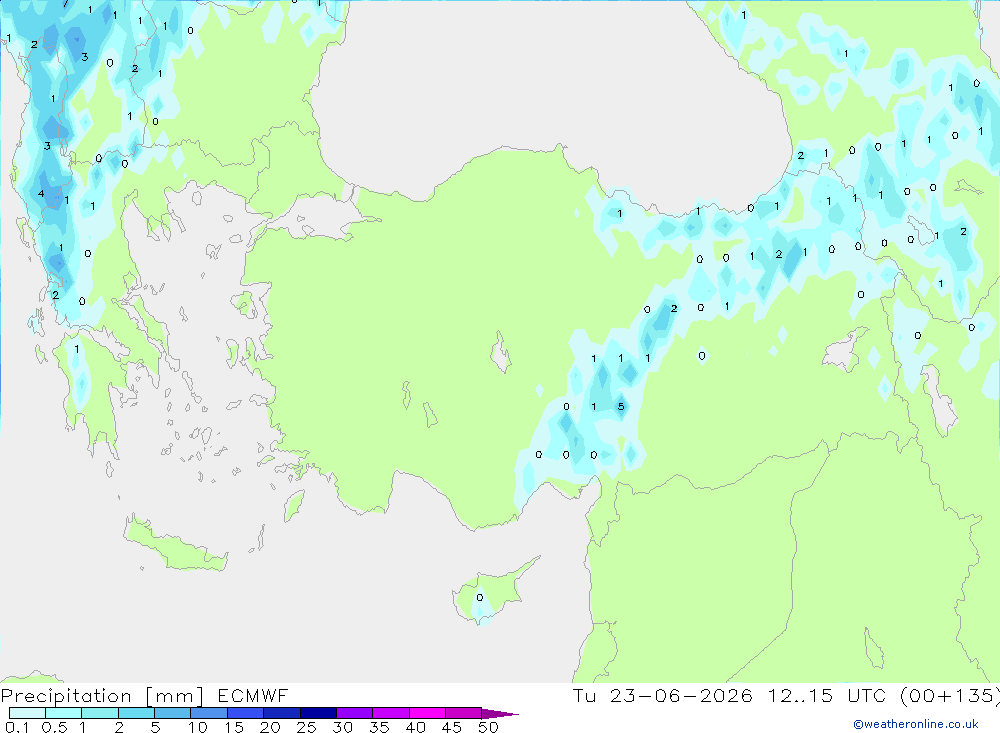Click the 20–25 mm dark blue legend swatch
Image resolution: width=1000 pixels, height=733 pixels.
(x=281, y=713)
